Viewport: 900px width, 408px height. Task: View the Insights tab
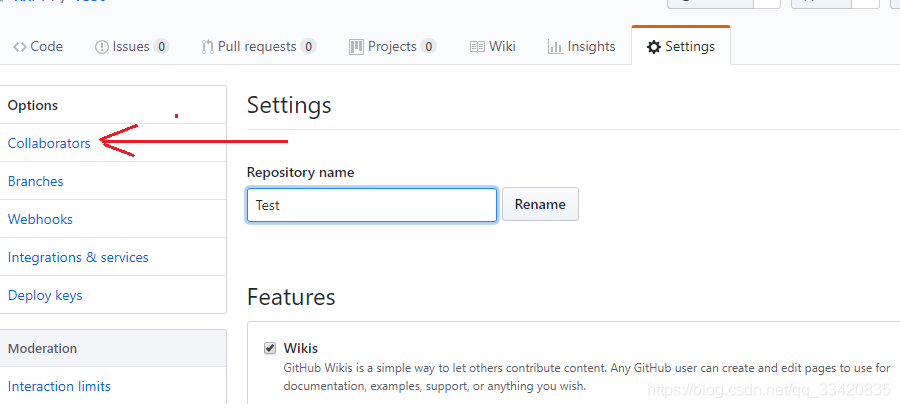[581, 46]
